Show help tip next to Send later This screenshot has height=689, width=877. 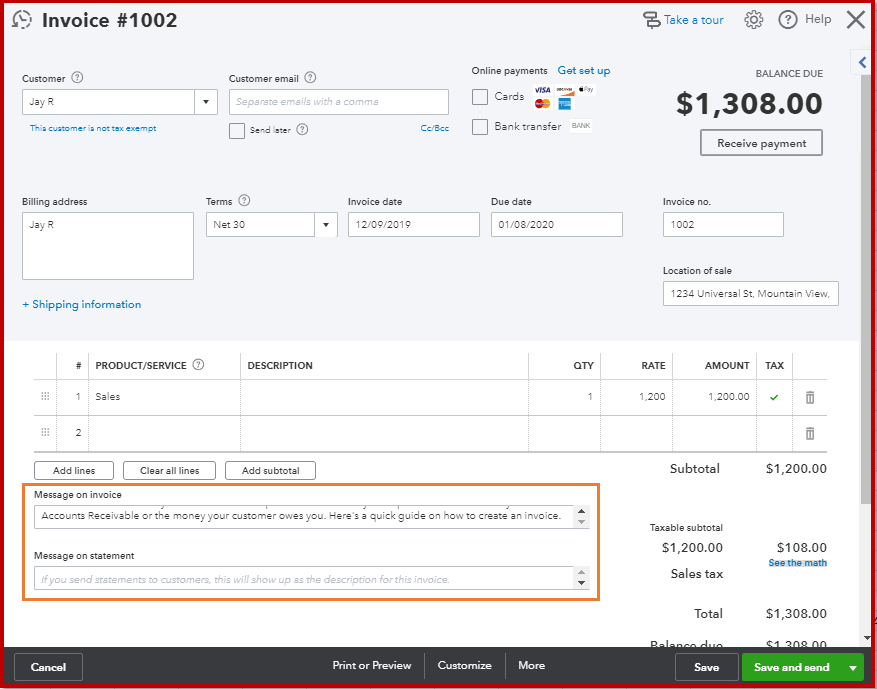302,130
